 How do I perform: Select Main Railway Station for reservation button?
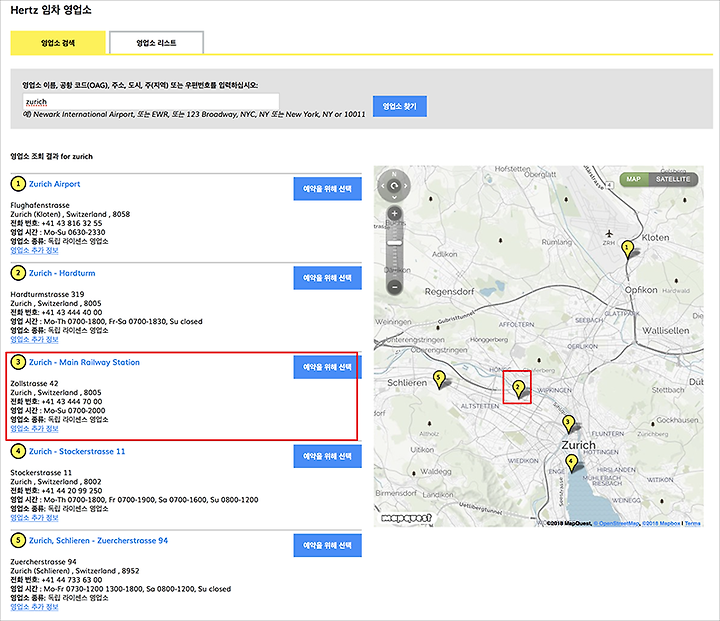327,367
